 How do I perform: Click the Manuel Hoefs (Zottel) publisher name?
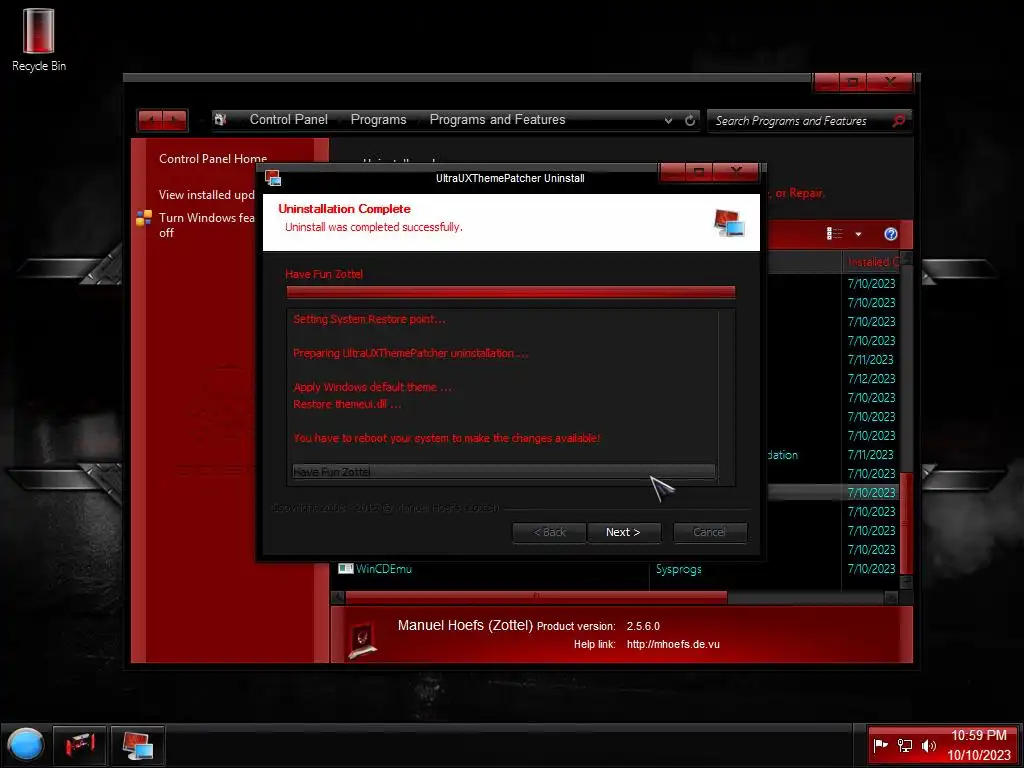465,625
